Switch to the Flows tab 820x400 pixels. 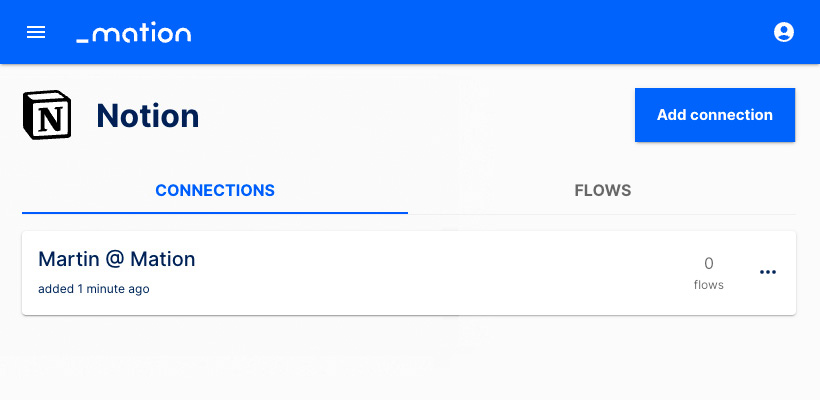coord(602,190)
